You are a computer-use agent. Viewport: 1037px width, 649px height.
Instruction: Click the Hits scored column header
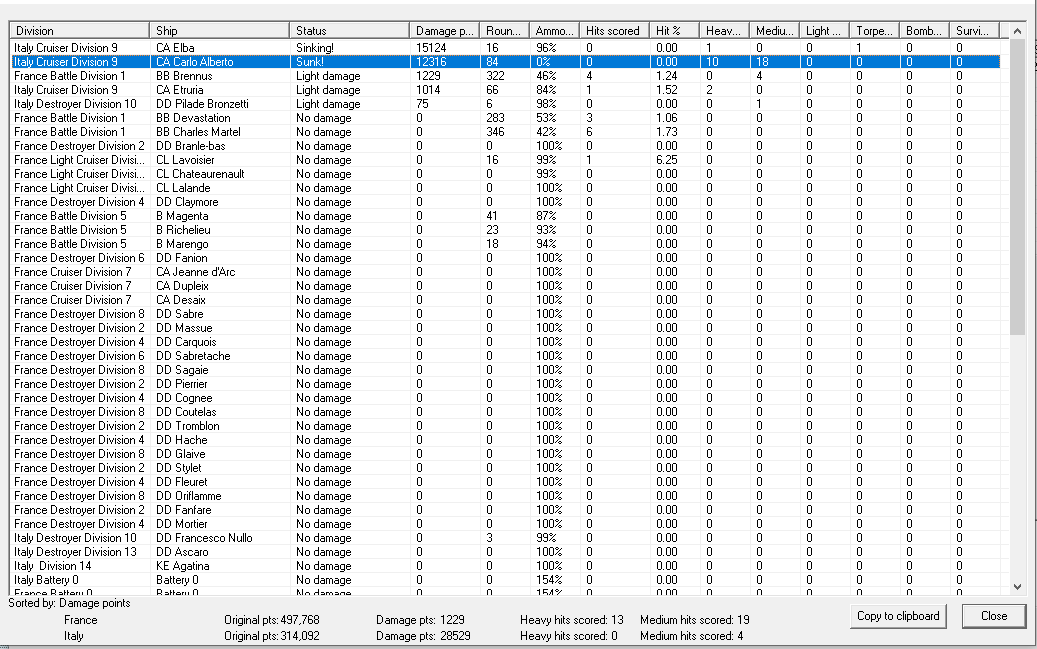[612, 31]
